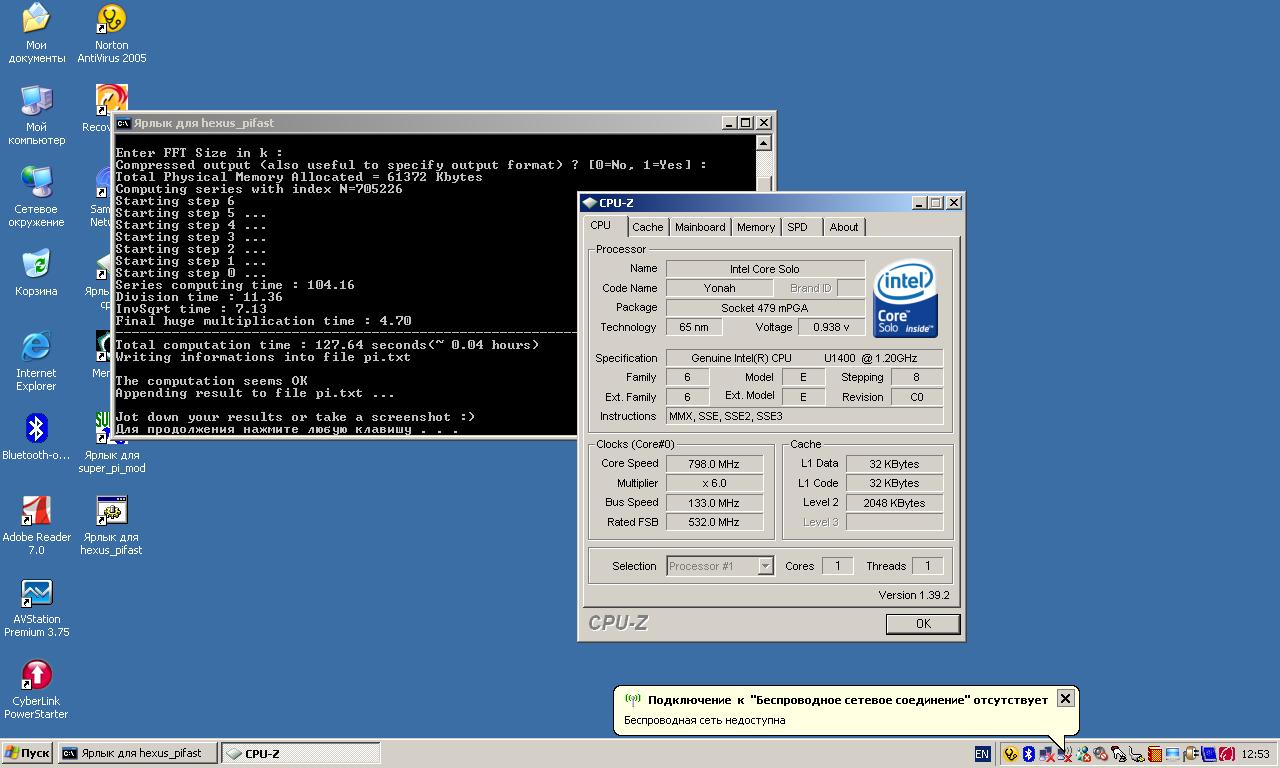Image resolution: width=1280 pixels, height=768 pixels.
Task: Click the CPU-Z title bar icon
Action: tap(589, 203)
